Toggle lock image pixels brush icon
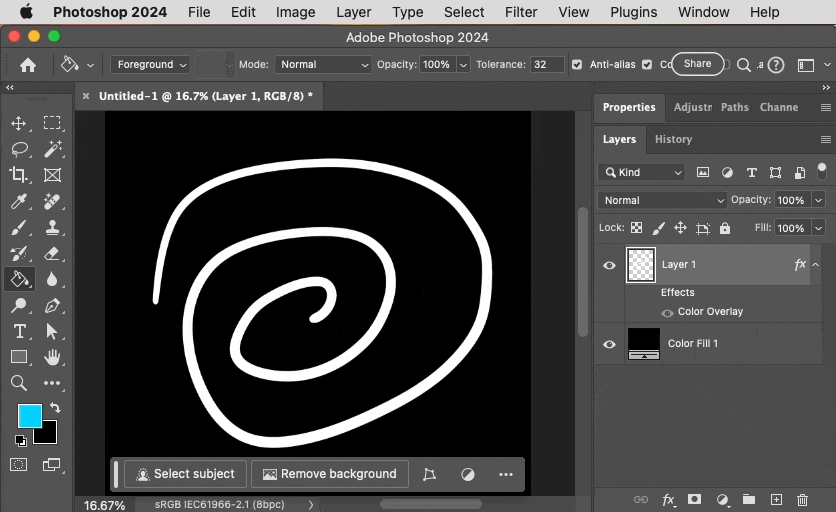836x512 pixels. [658, 228]
